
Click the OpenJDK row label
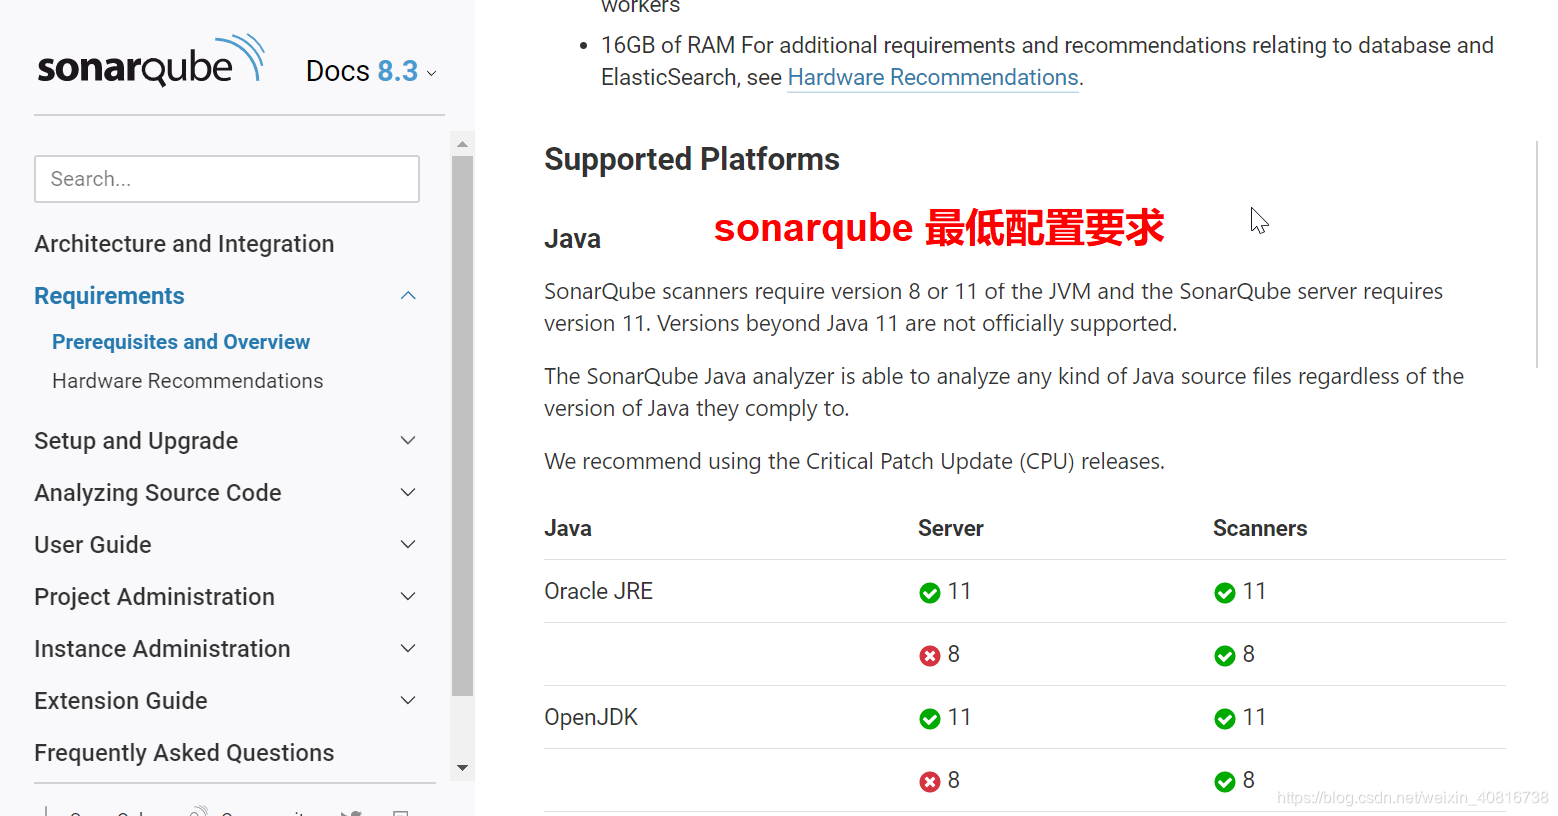click(x=591, y=717)
